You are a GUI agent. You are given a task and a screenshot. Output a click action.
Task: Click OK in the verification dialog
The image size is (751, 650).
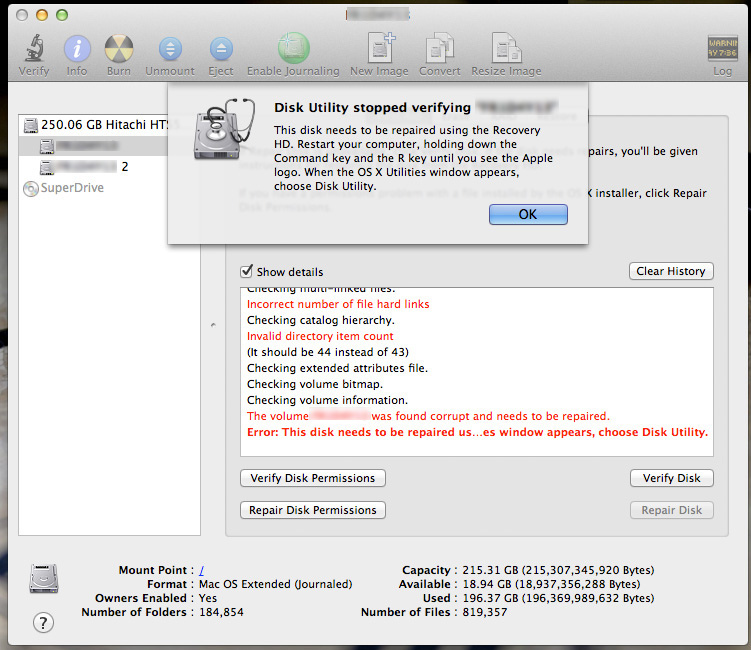(528, 214)
